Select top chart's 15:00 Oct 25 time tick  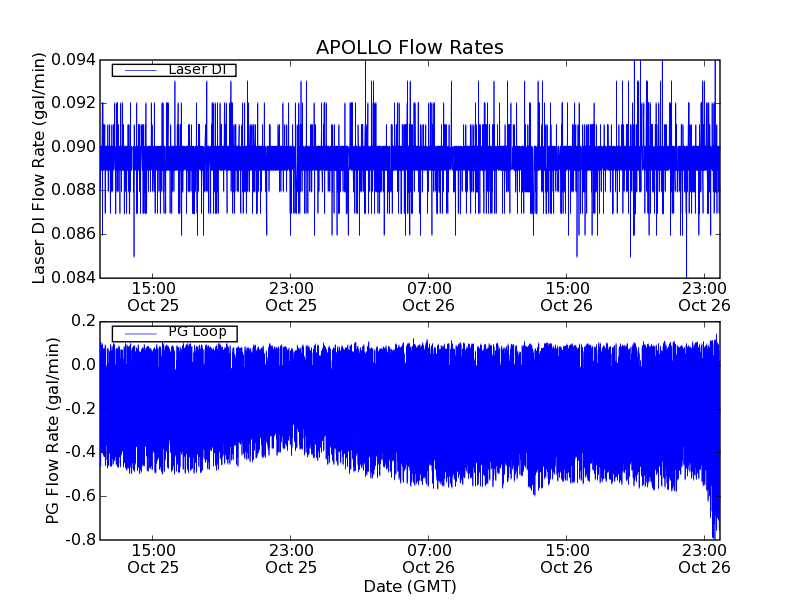pos(152,296)
